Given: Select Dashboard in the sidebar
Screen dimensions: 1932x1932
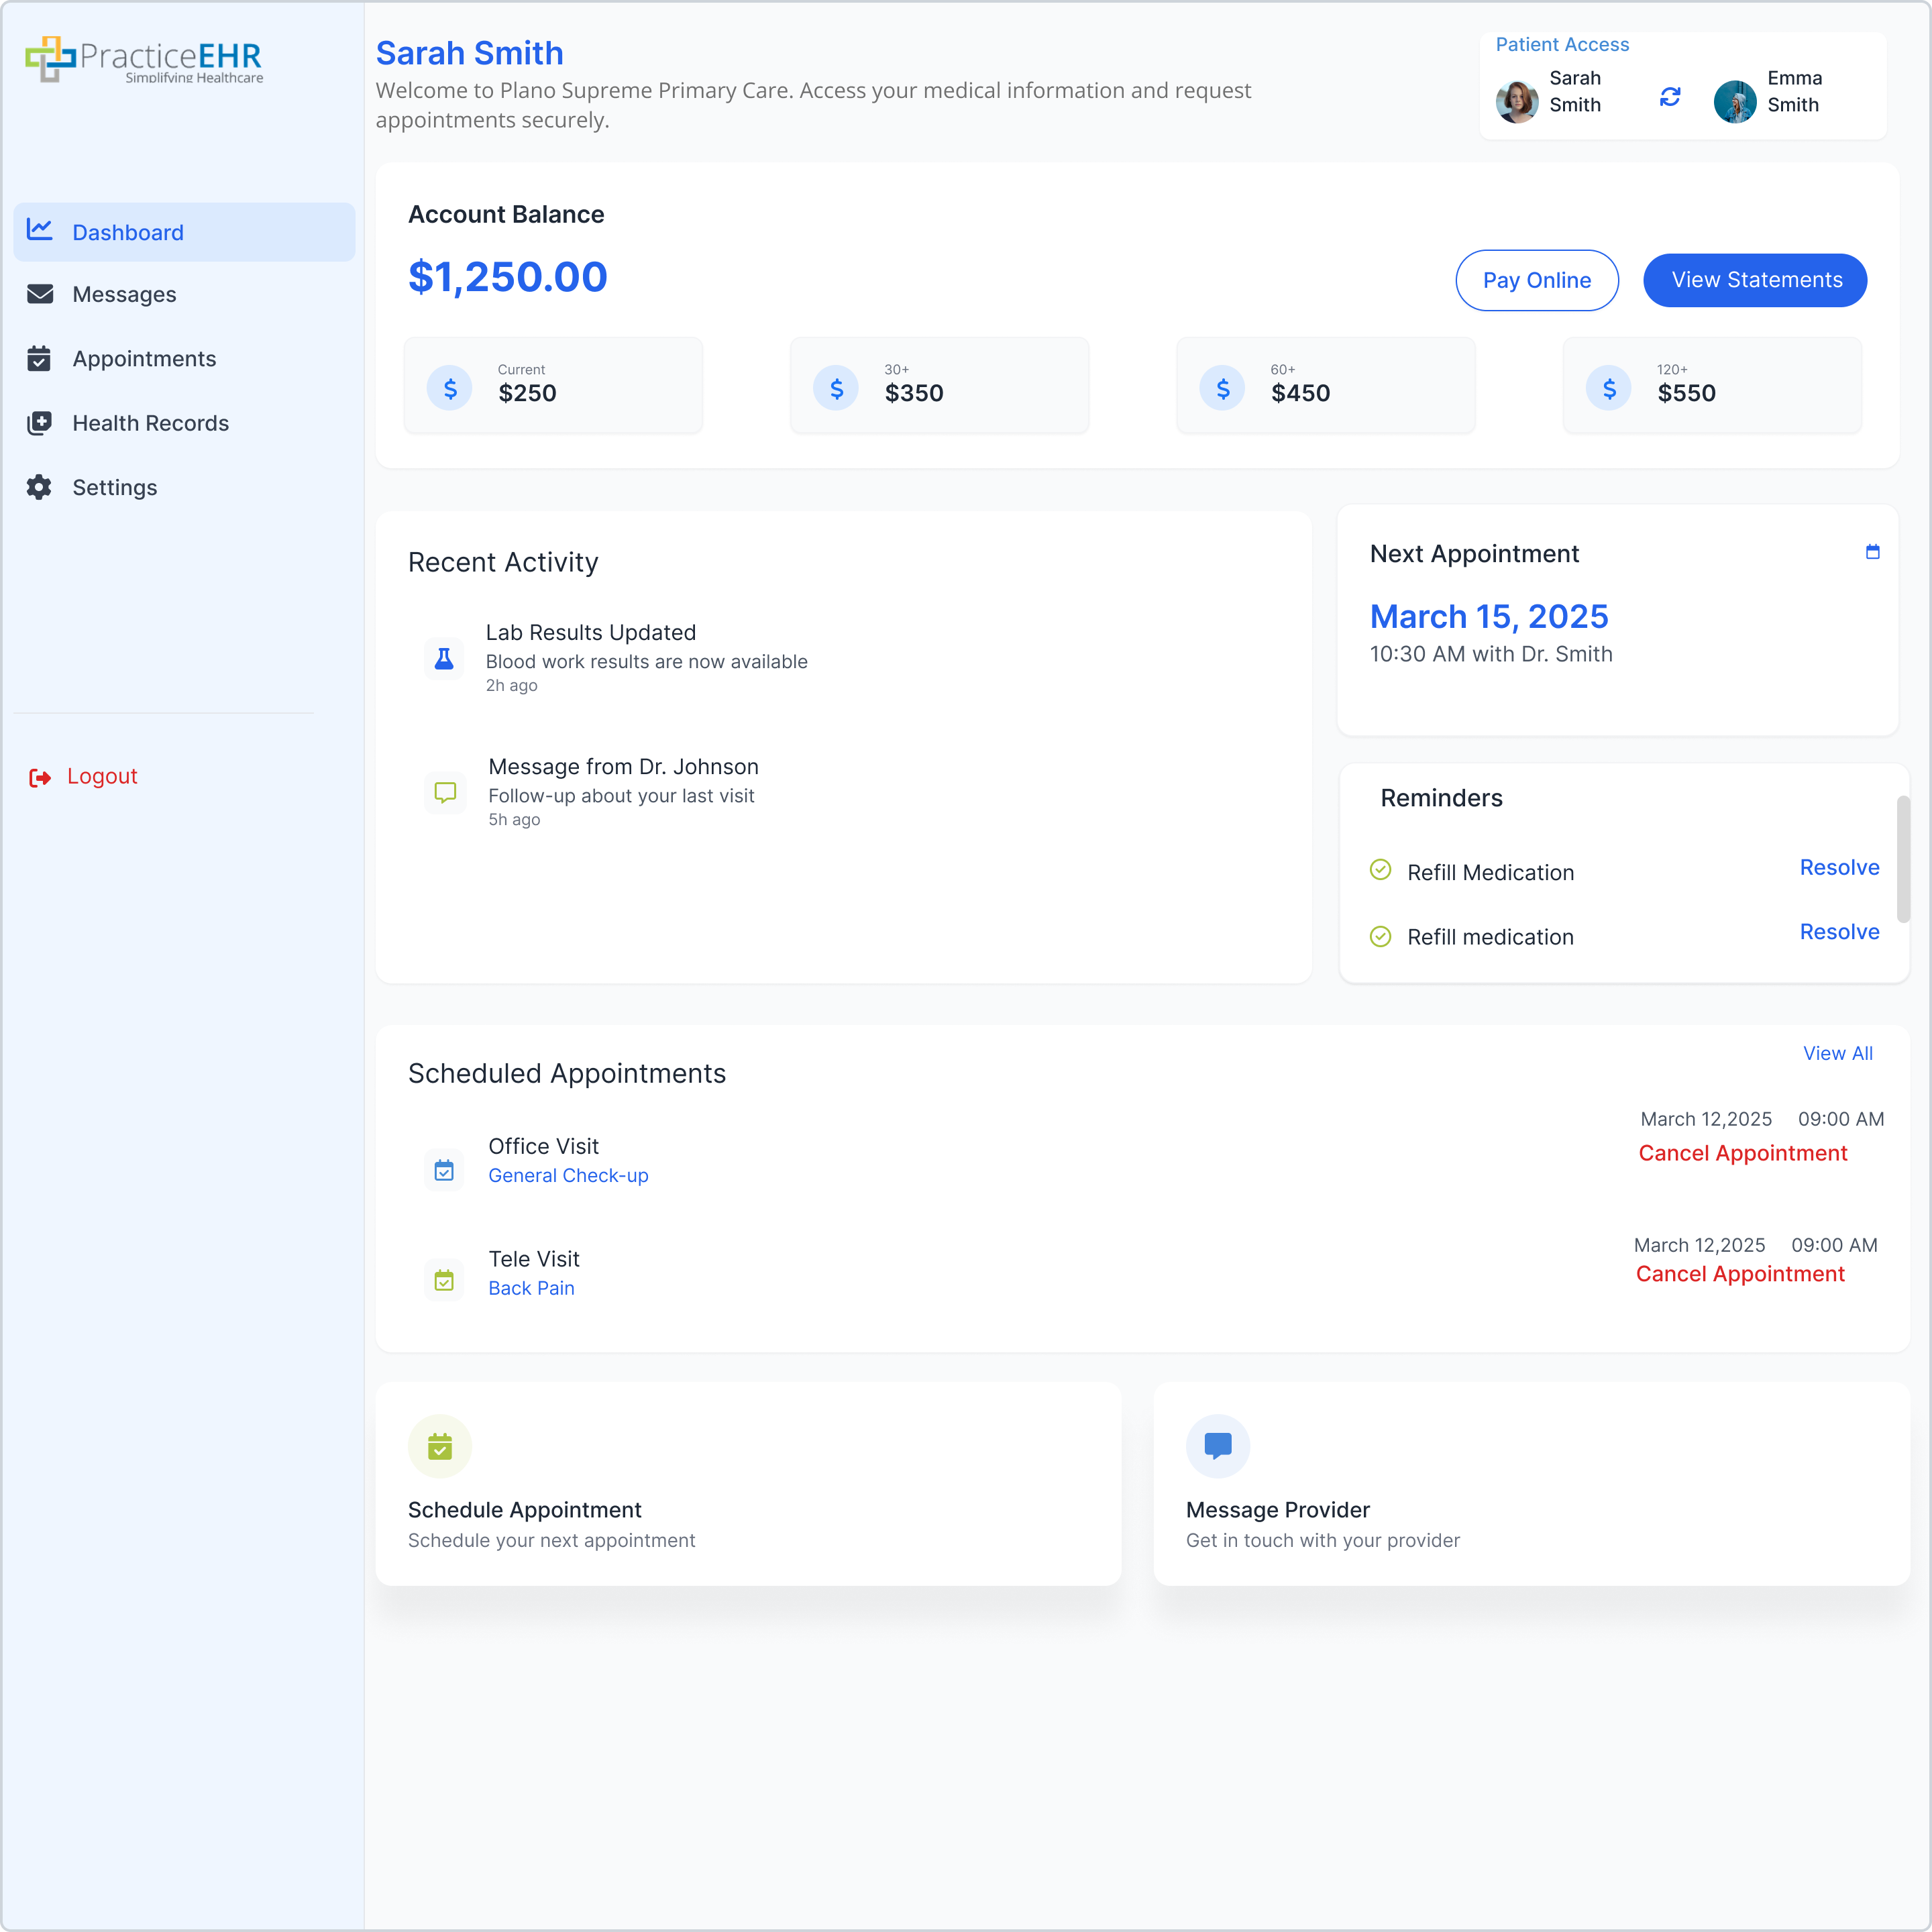Looking at the screenshot, I should tap(128, 232).
